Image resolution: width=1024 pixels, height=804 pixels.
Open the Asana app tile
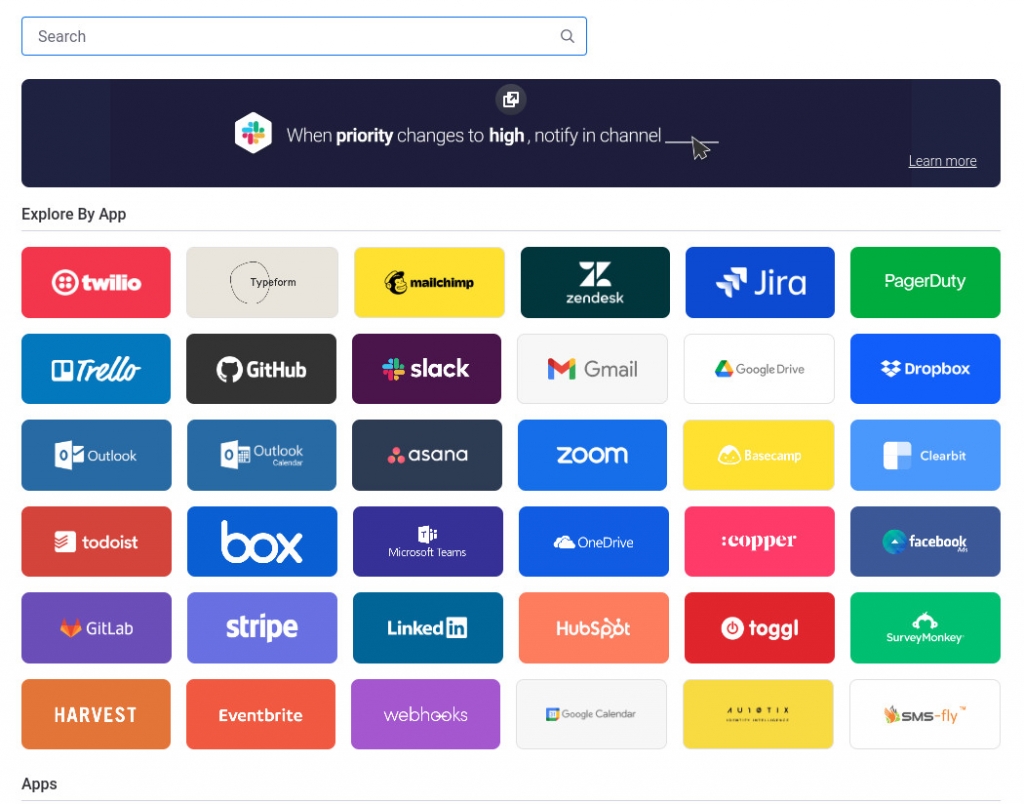click(x=427, y=455)
